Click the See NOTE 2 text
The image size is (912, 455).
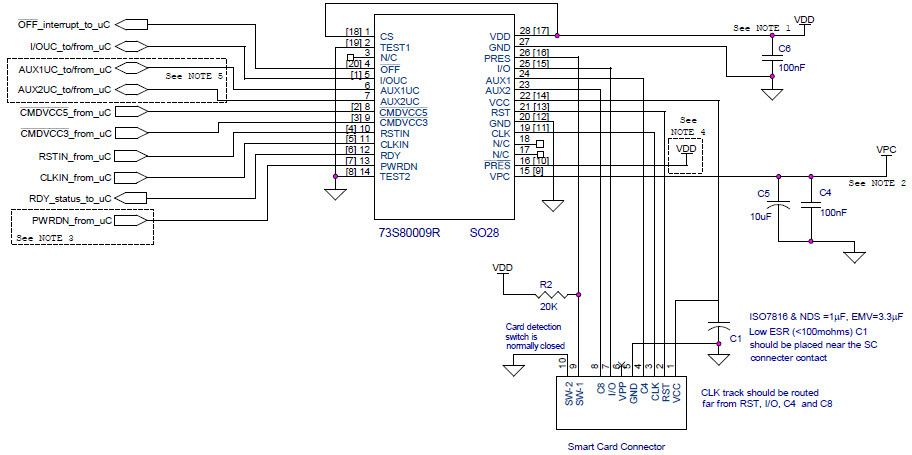click(x=877, y=184)
